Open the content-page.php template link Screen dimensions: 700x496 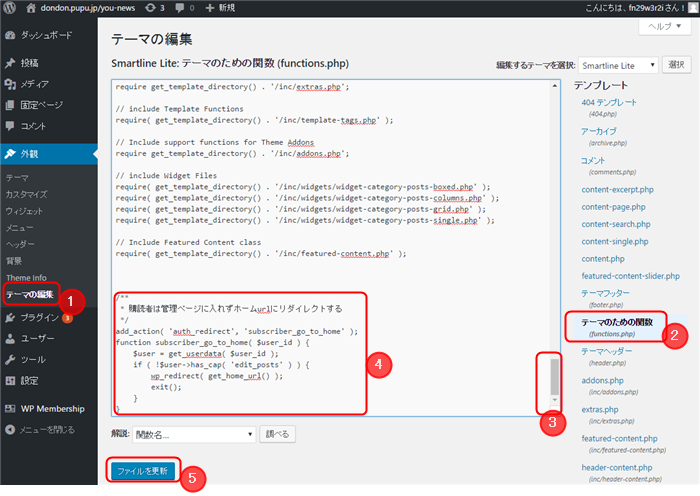613,207
